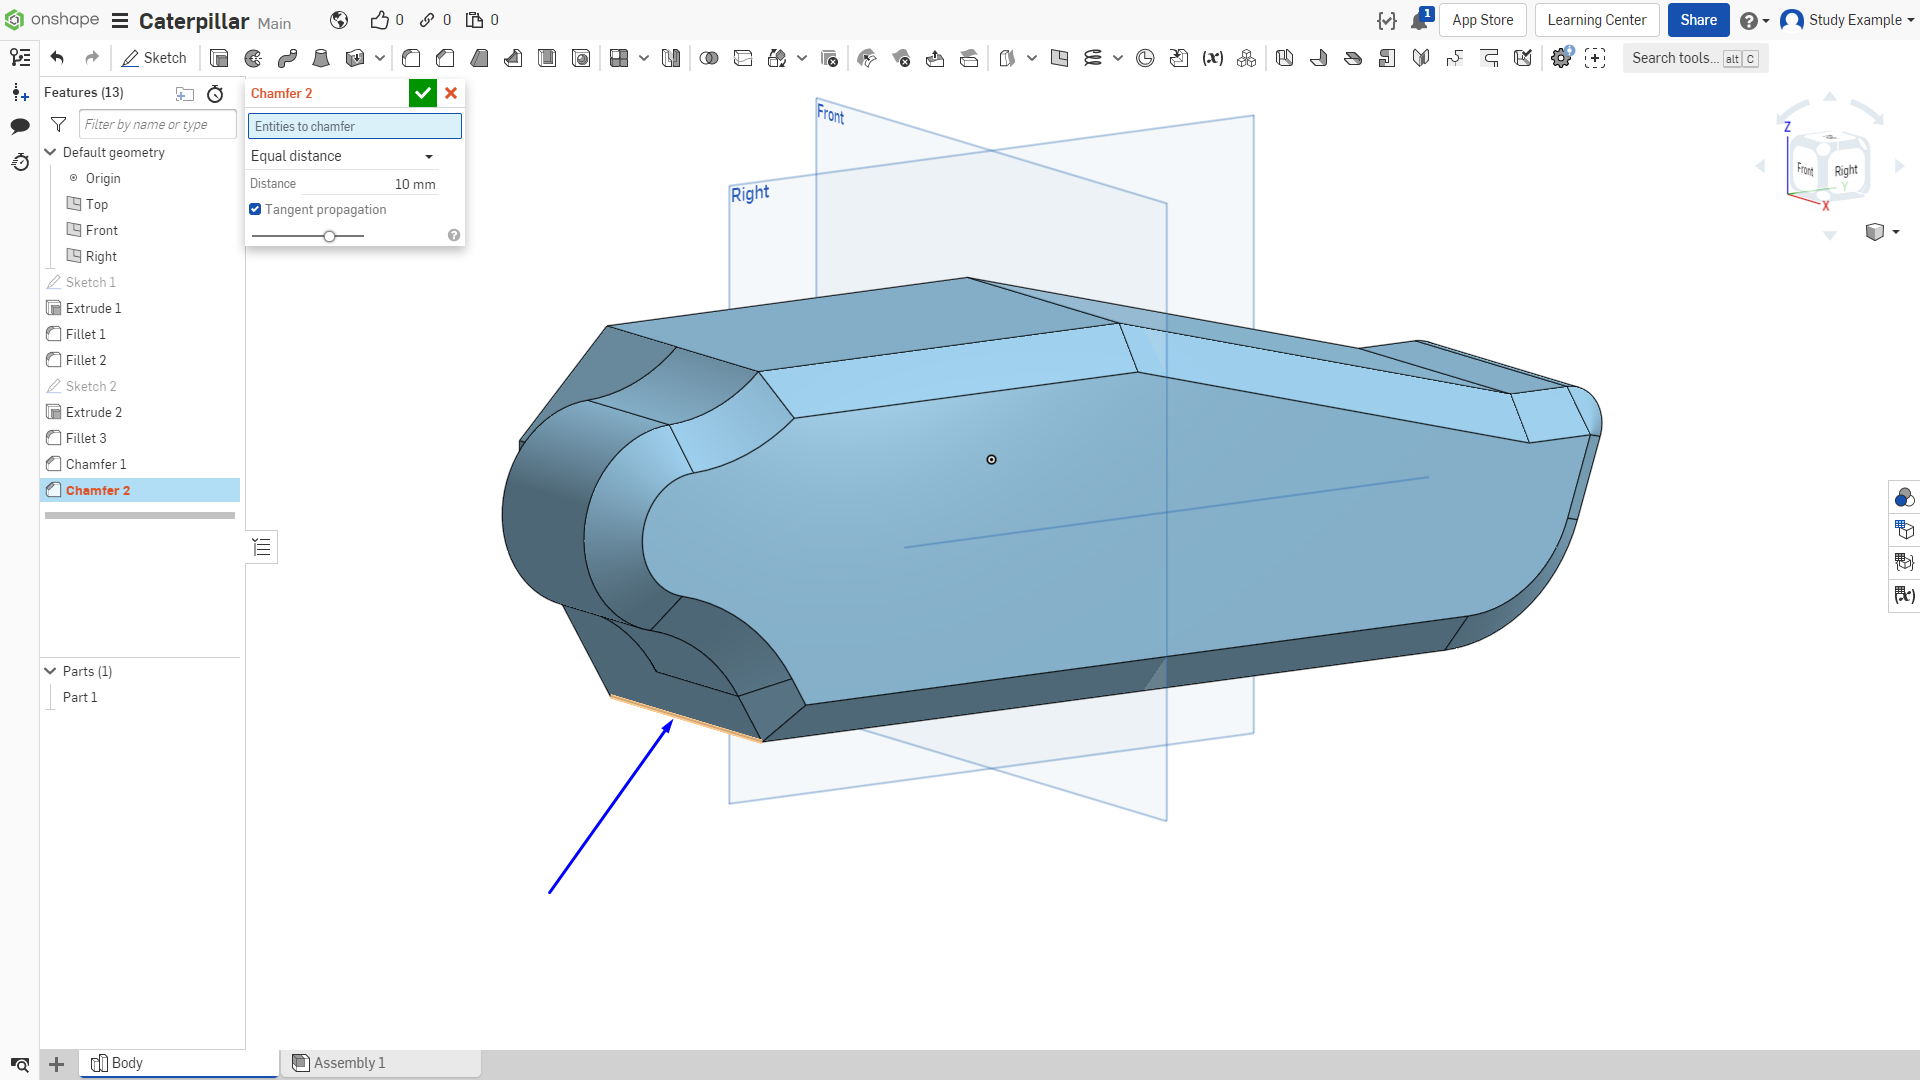Click the Right face of view cube

tap(1847, 170)
